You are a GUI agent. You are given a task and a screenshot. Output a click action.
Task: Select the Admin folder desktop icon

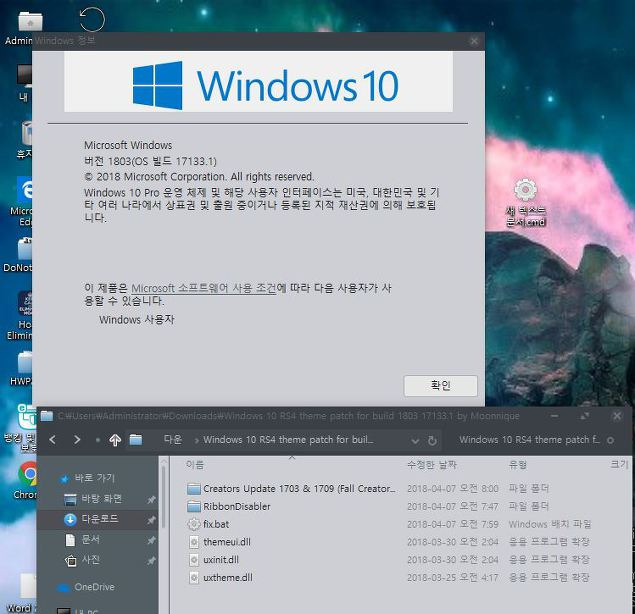click(24, 28)
